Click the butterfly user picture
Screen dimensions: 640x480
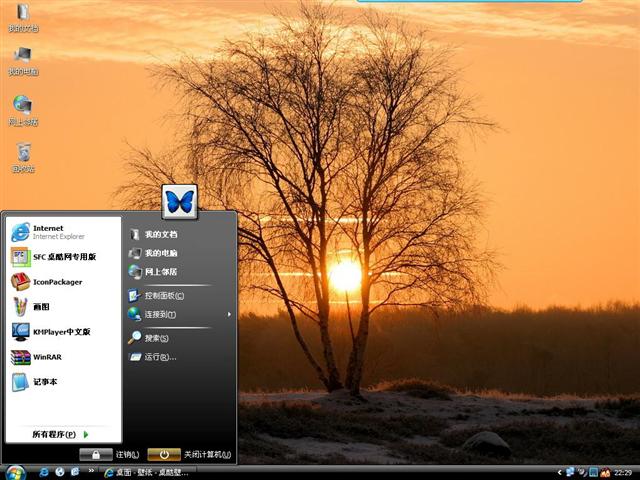(180, 202)
